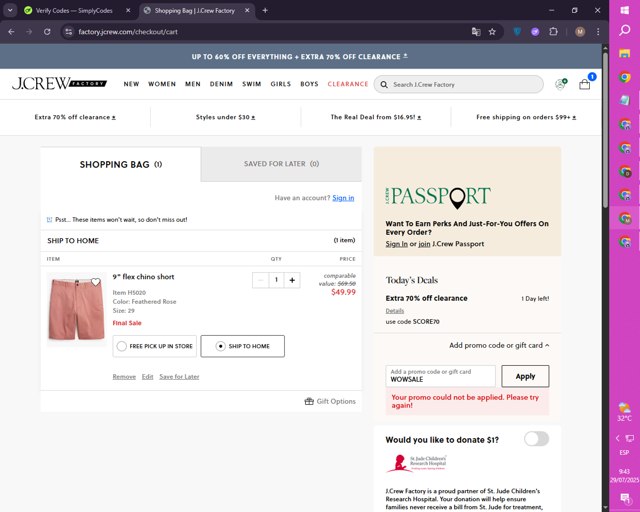Screen dimensions: 640x512
Task: Open the purple round browser extension
Action: 535,32
